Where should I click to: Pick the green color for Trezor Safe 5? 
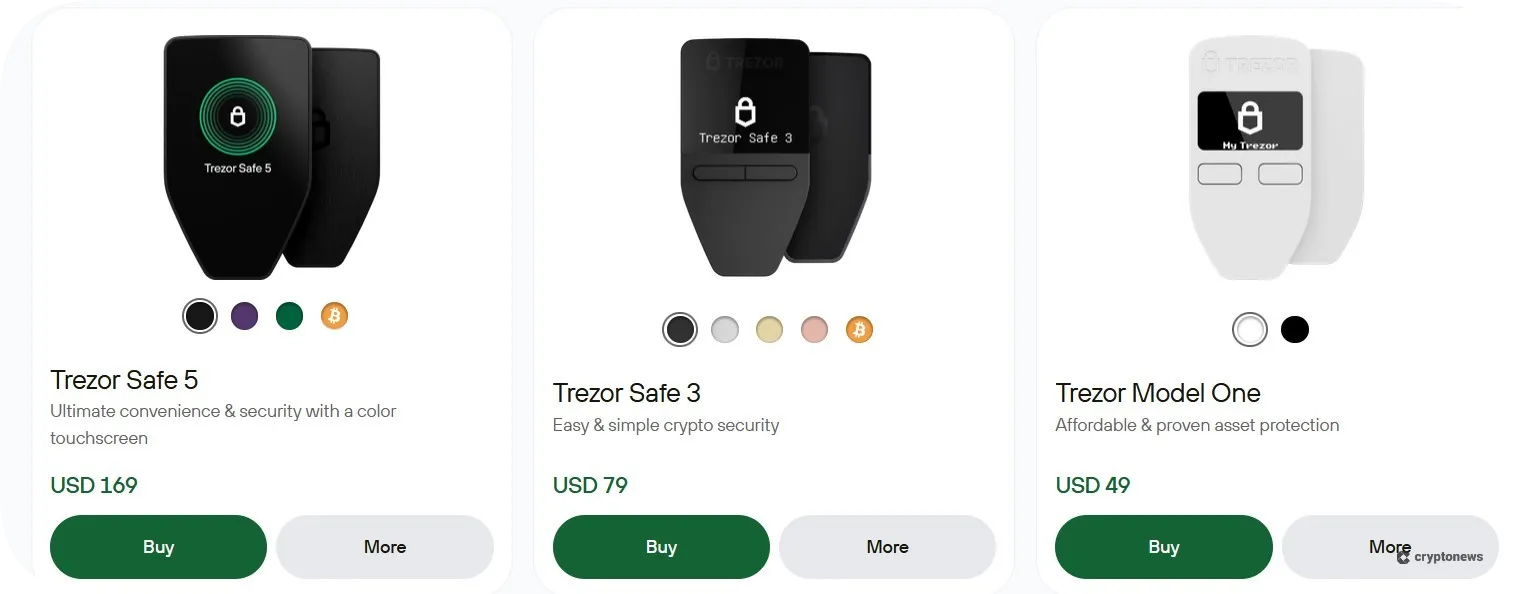[x=289, y=315]
